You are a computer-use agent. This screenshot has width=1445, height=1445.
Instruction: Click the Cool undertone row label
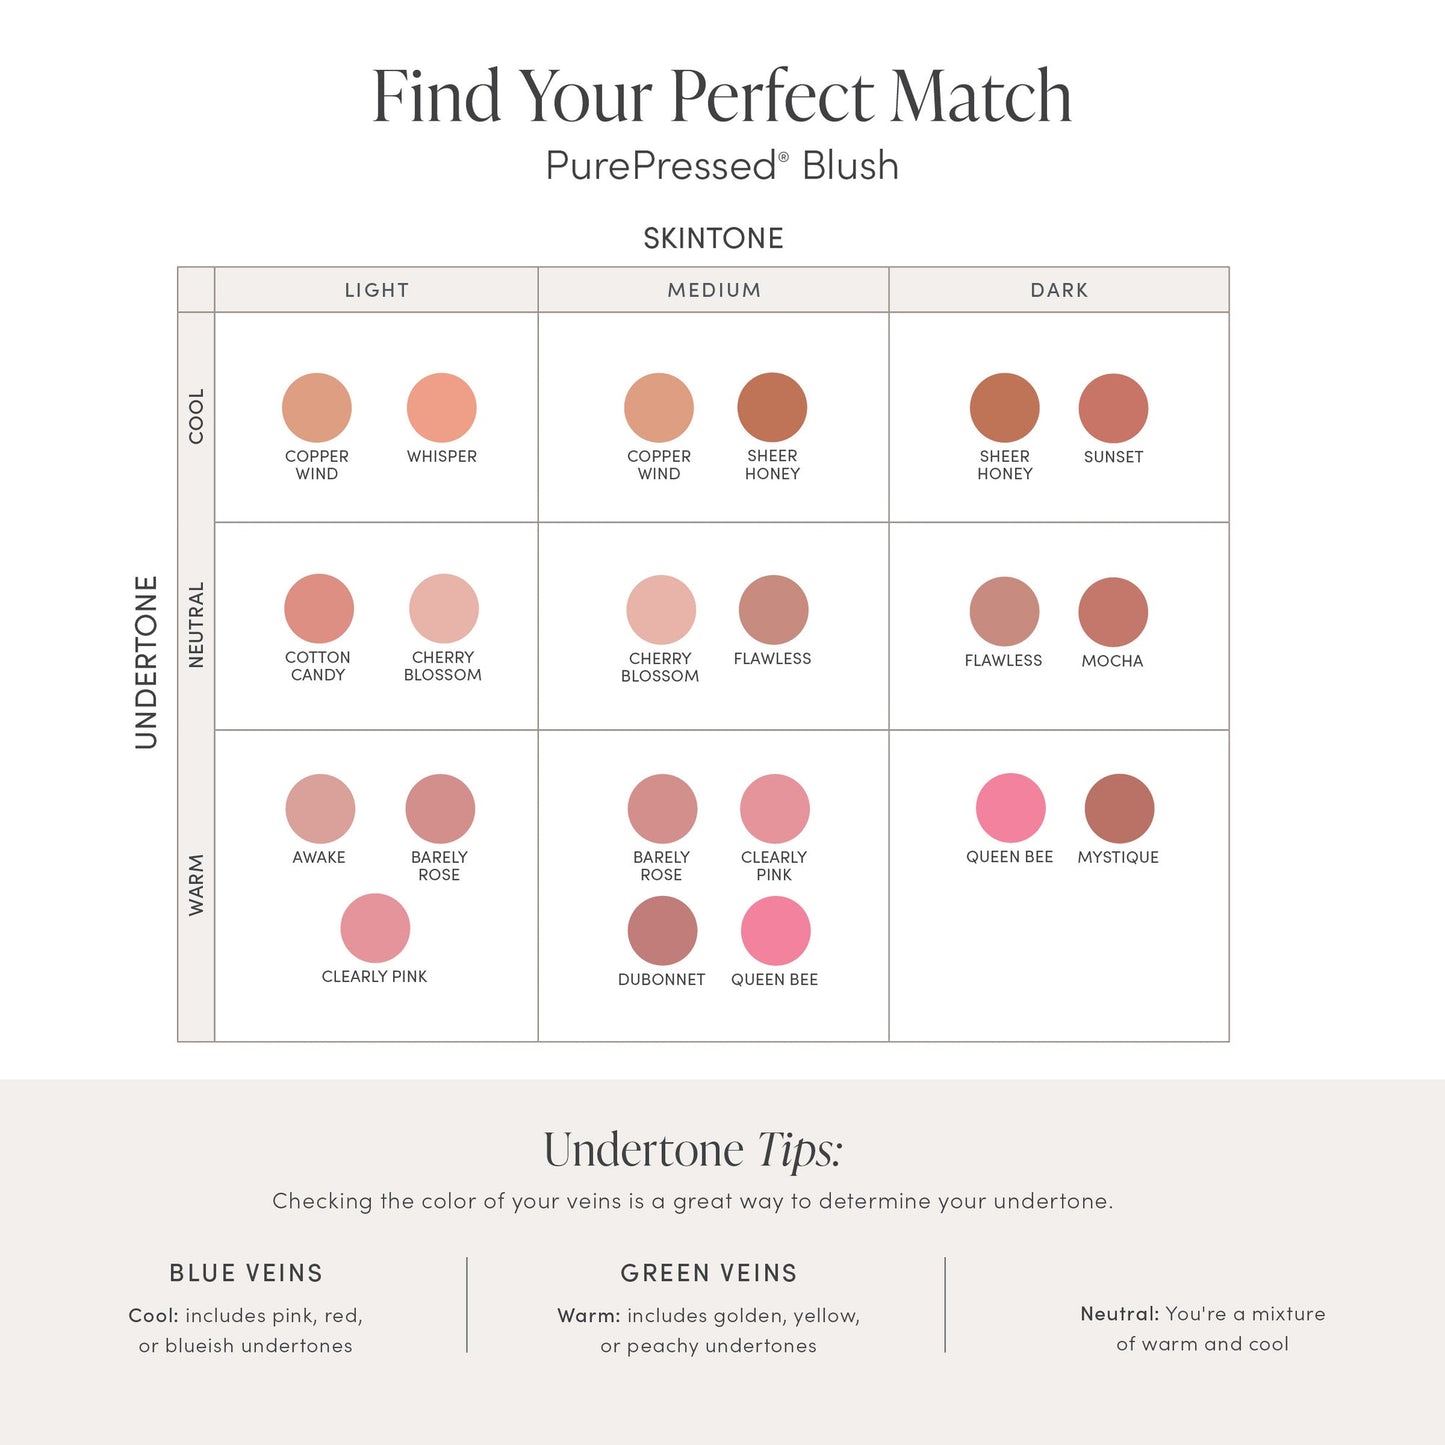196,416
